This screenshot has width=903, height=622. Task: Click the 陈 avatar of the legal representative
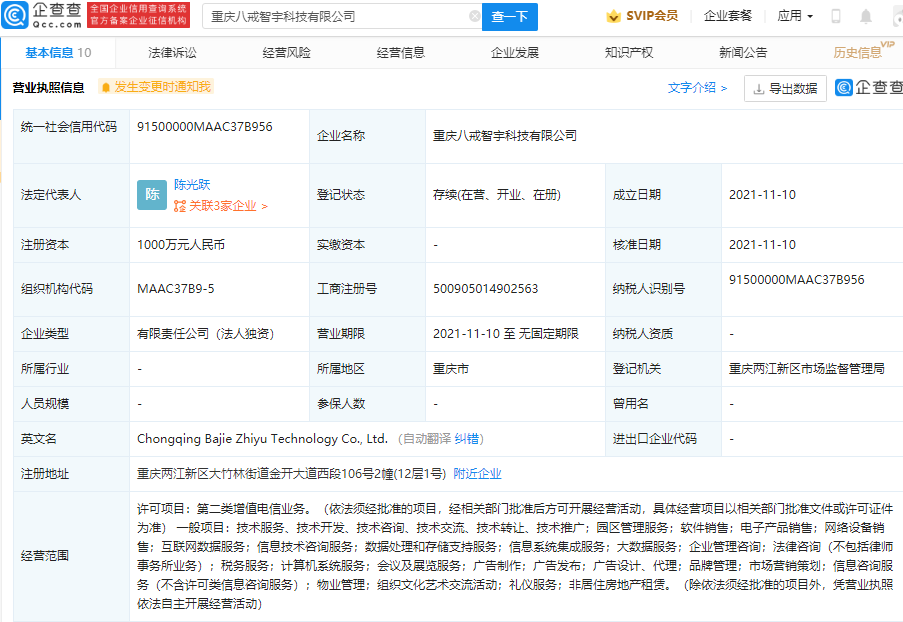click(152, 195)
